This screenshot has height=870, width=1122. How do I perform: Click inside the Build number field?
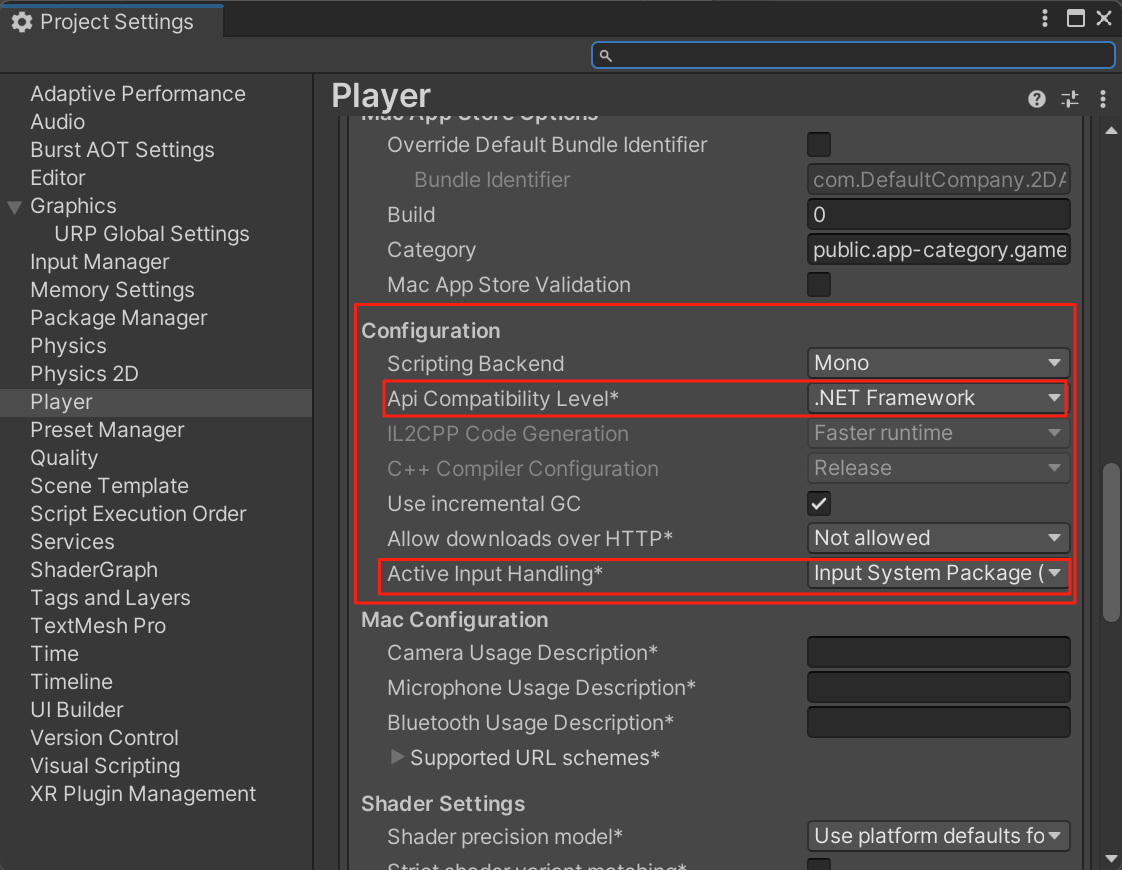pos(937,214)
